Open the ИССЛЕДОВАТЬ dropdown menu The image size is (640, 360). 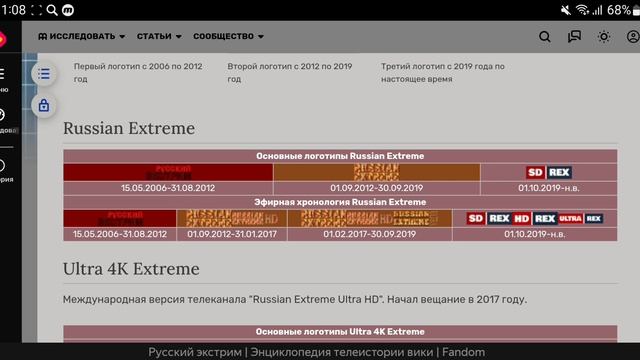[82, 36]
